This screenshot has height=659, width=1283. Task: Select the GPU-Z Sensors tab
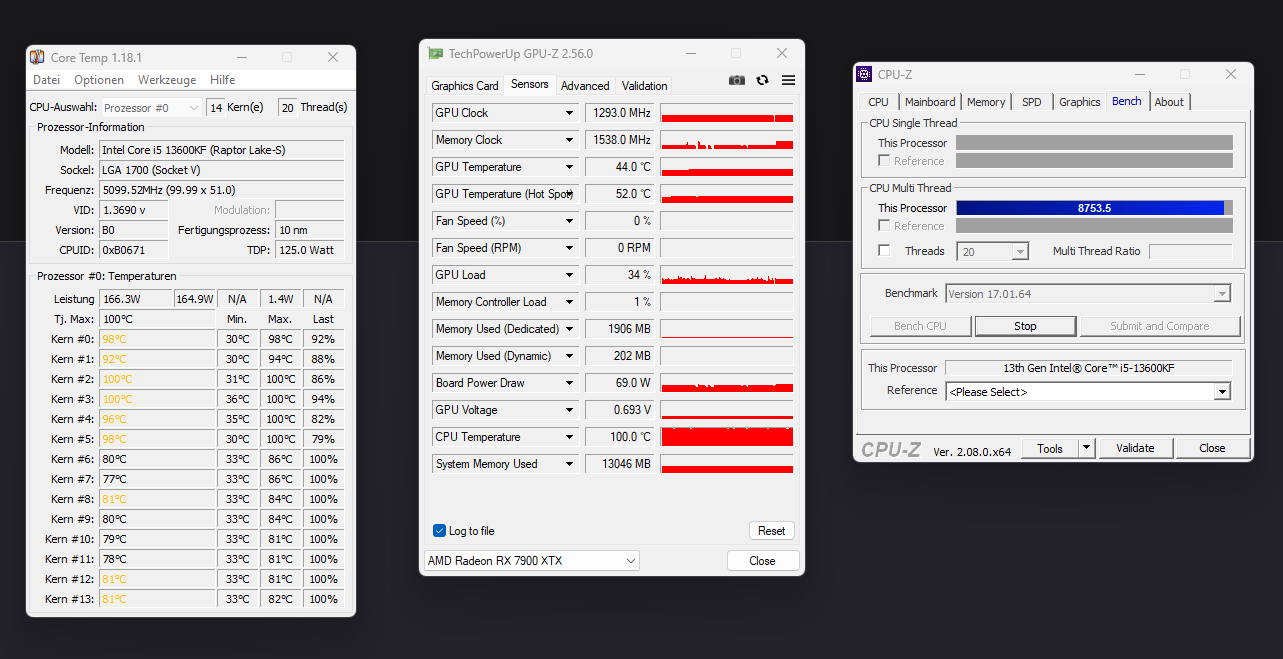(530, 84)
